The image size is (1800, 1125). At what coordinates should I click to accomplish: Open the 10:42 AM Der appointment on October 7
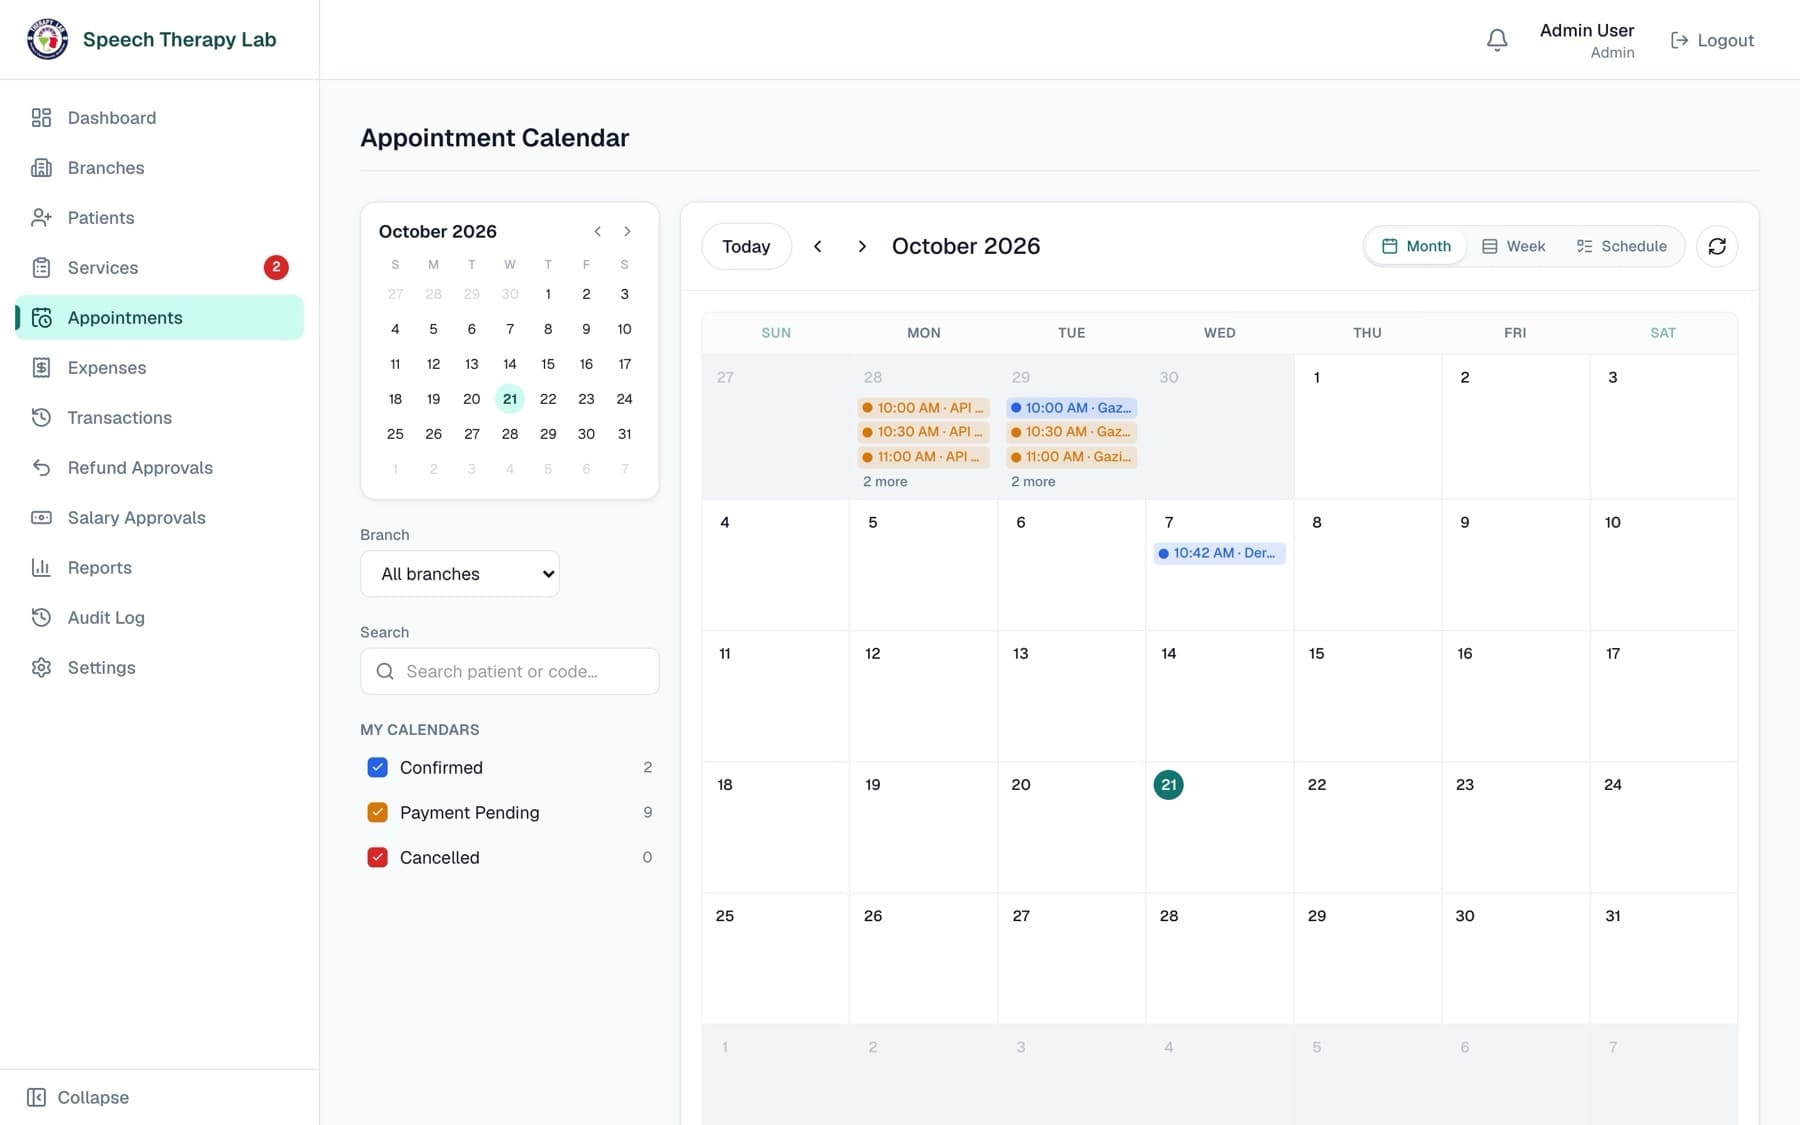[x=1219, y=553]
